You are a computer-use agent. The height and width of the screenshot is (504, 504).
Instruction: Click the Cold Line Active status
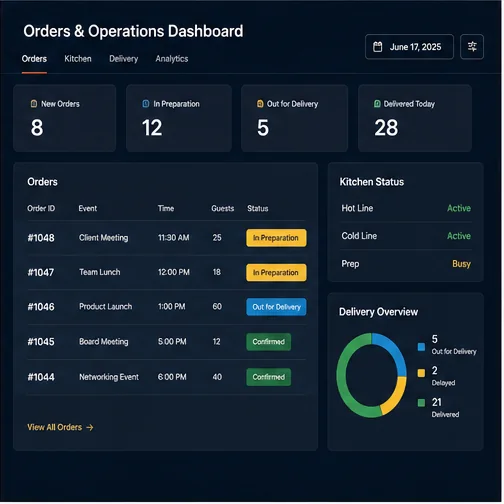pyautogui.click(x=460, y=237)
